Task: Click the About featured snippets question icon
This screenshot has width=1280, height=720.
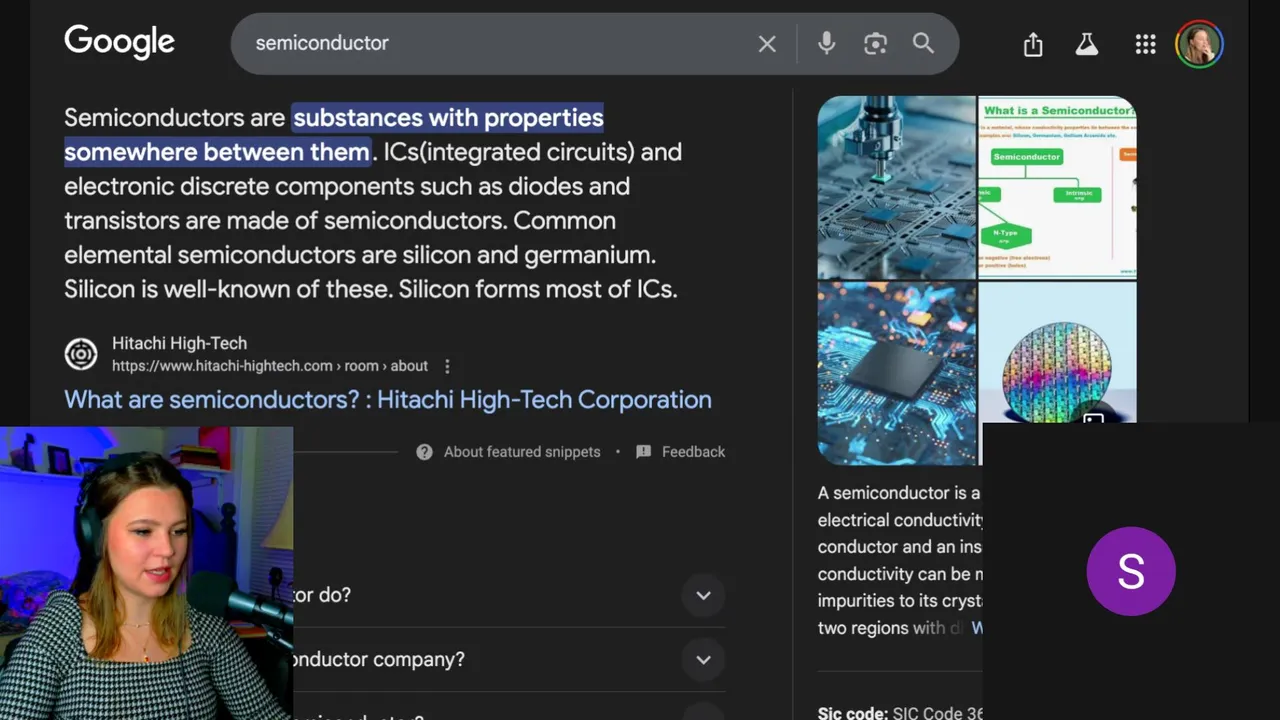Action: click(x=424, y=452)
